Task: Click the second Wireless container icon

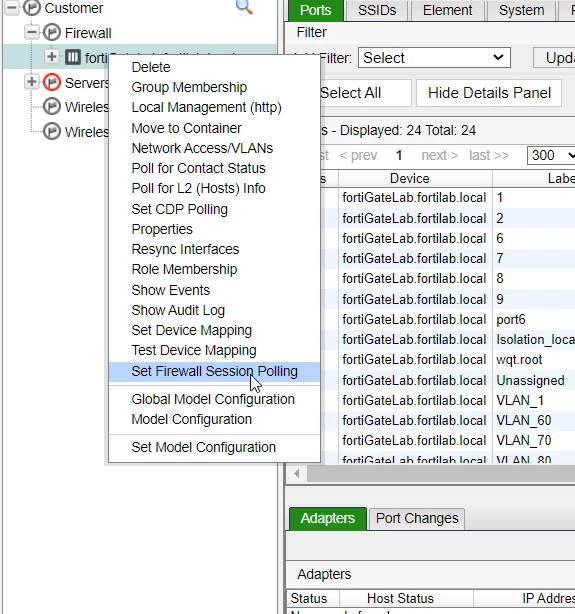Action: [52, 132]
